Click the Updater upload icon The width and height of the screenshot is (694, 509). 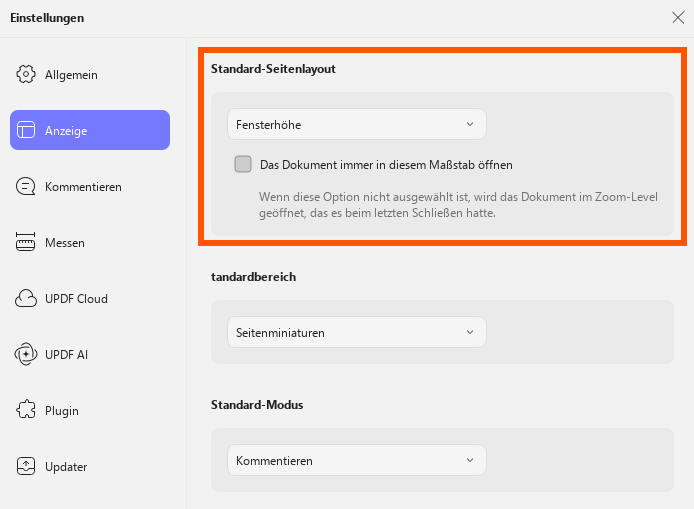click(x=26, y=466)
